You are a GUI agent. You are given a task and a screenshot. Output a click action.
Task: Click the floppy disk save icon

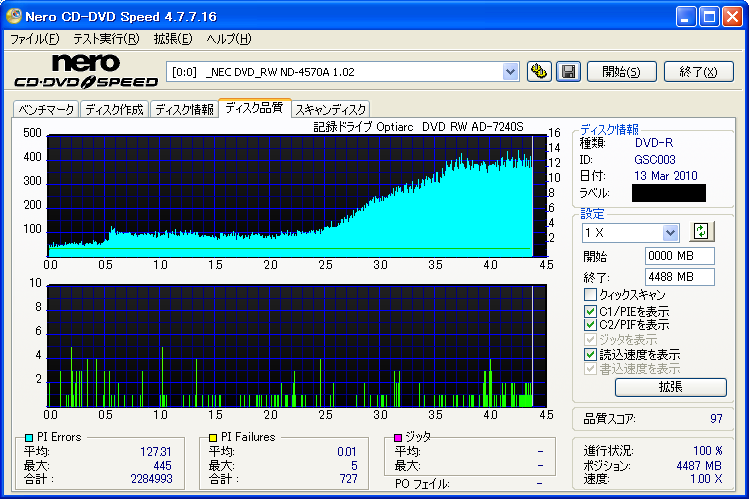[568, 72]
